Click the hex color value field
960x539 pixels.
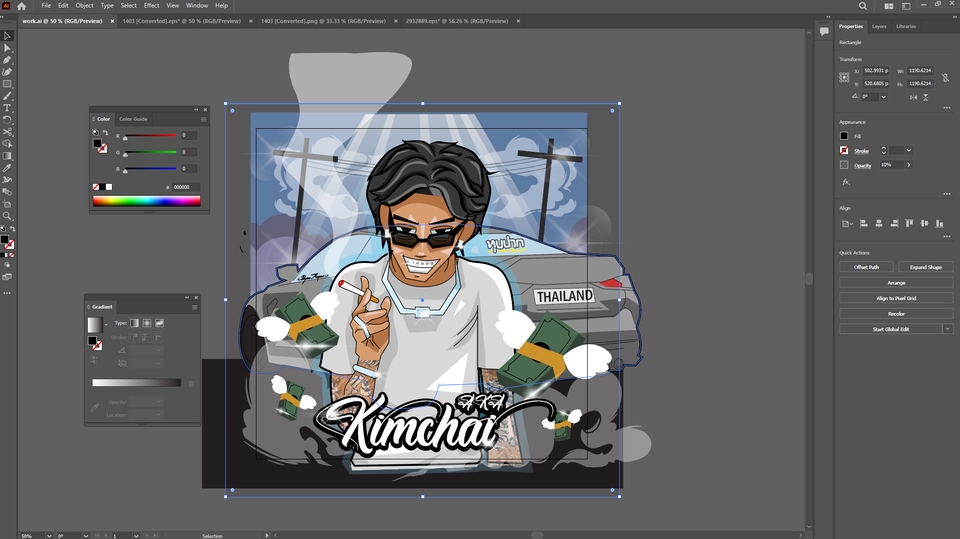[x=185, y=187]
